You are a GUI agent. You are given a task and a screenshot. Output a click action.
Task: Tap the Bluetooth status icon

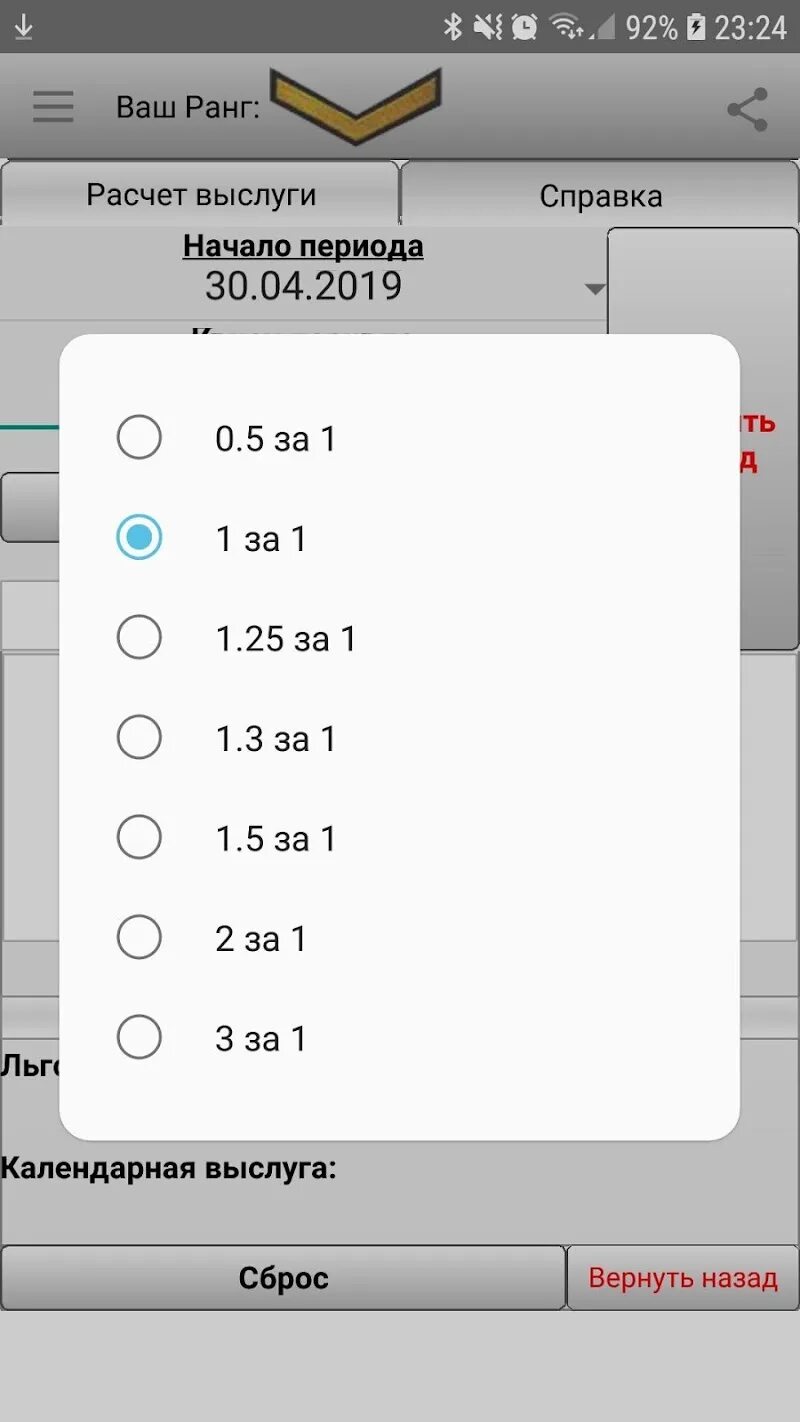(453, 27)
